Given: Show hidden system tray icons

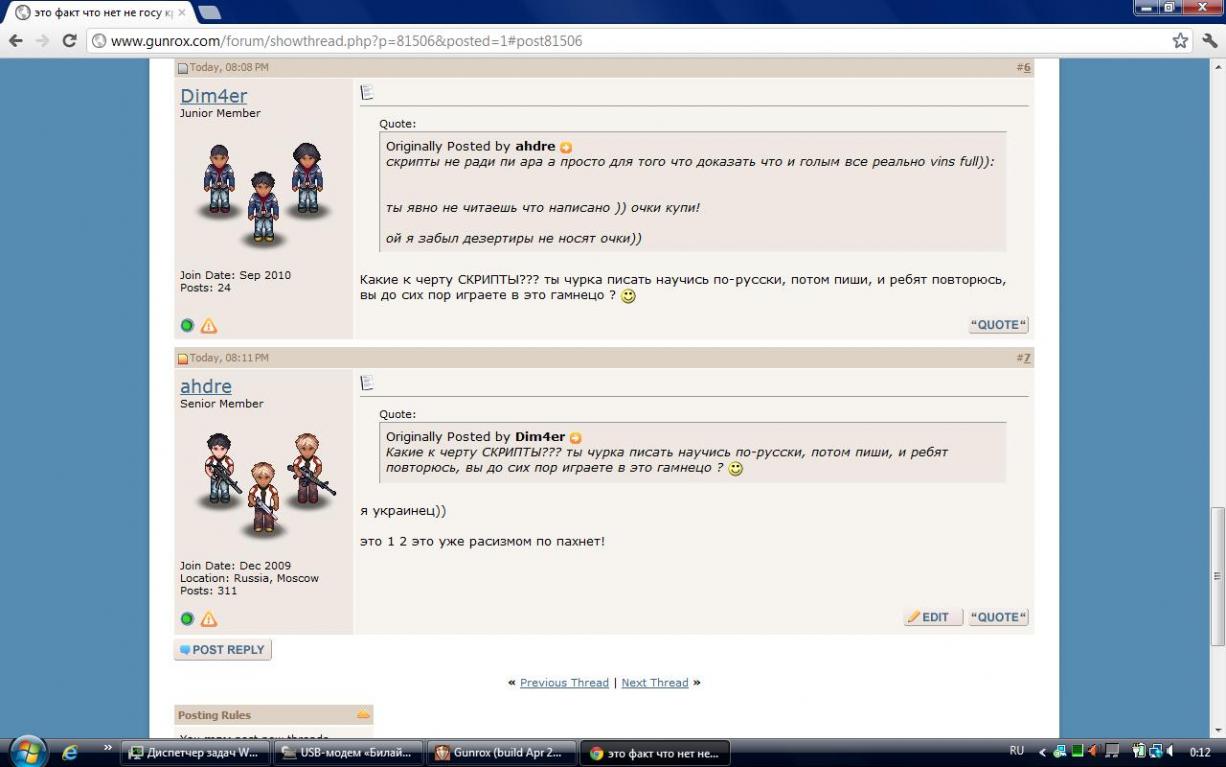Looking at the screenshot, I should [1042, 752].
